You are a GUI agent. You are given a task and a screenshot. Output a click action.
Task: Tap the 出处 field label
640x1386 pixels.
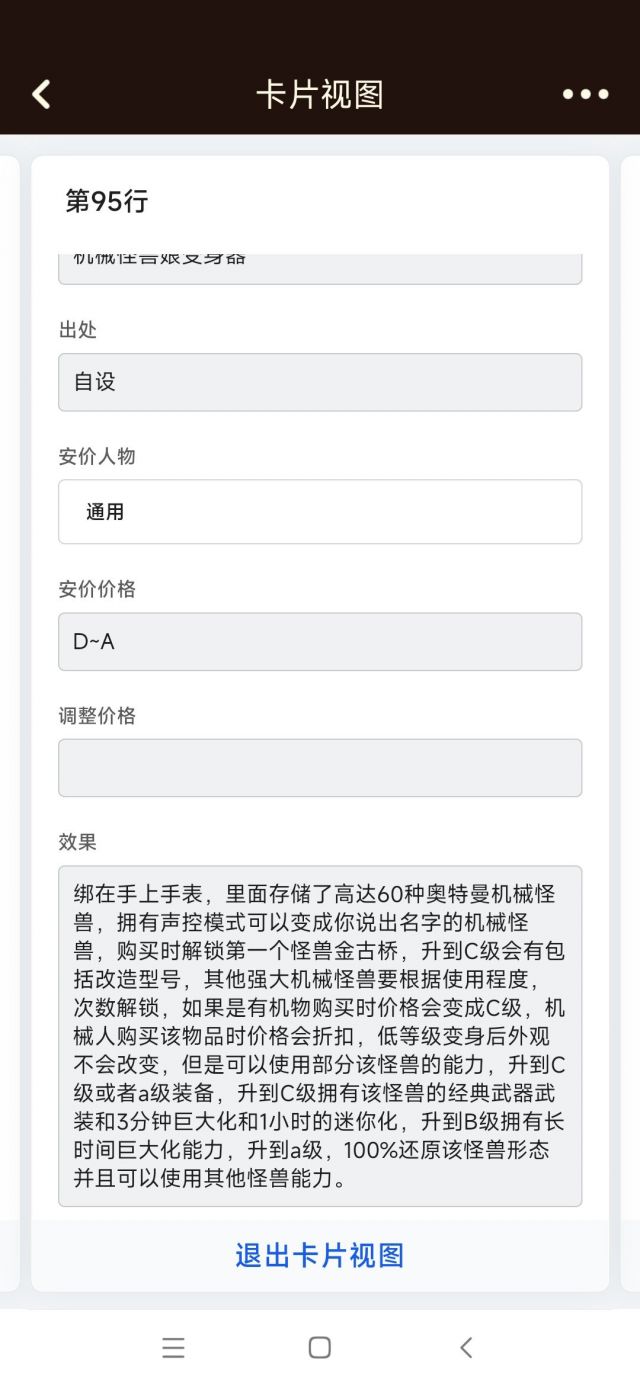tap(77, 329)
